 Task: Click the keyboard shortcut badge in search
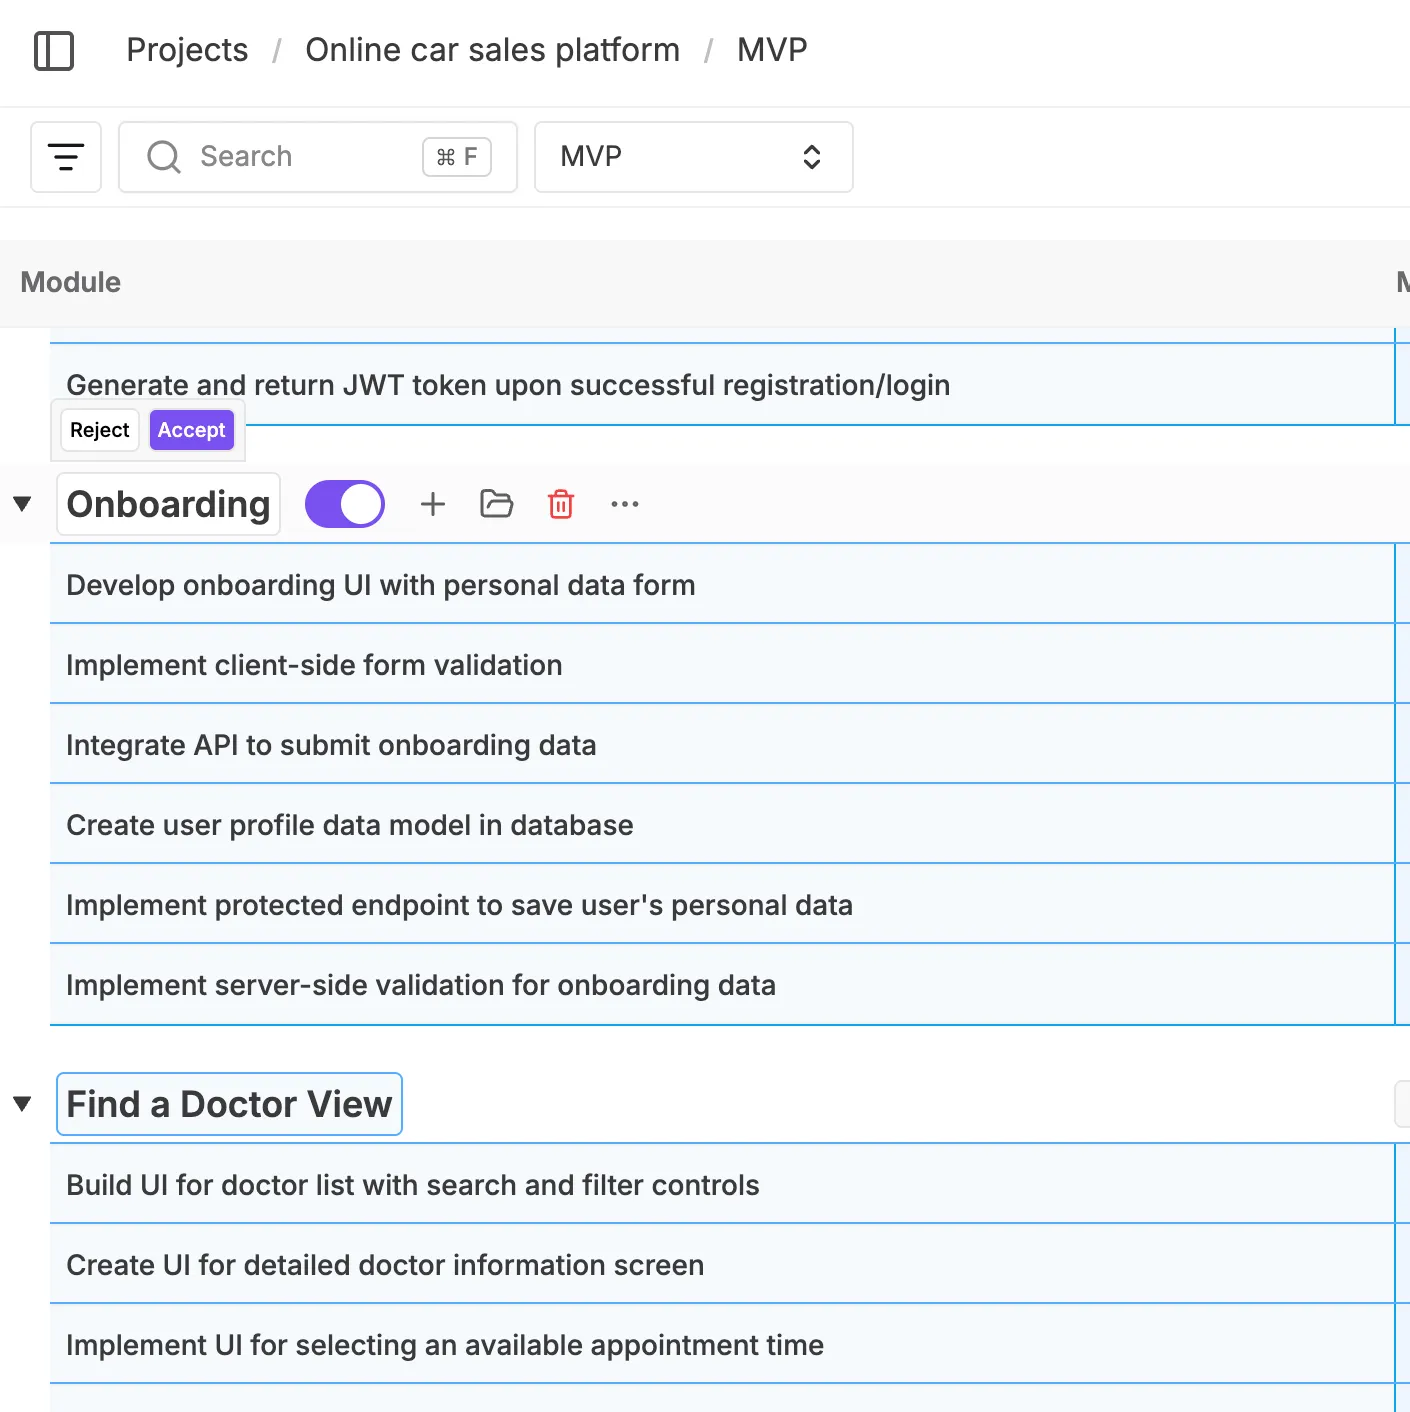pyautogui.click(x=457, y=156)
